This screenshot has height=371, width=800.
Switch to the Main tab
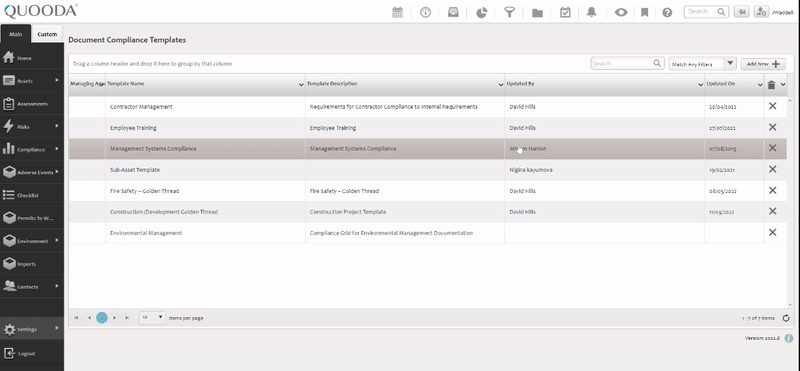point(16,34)
